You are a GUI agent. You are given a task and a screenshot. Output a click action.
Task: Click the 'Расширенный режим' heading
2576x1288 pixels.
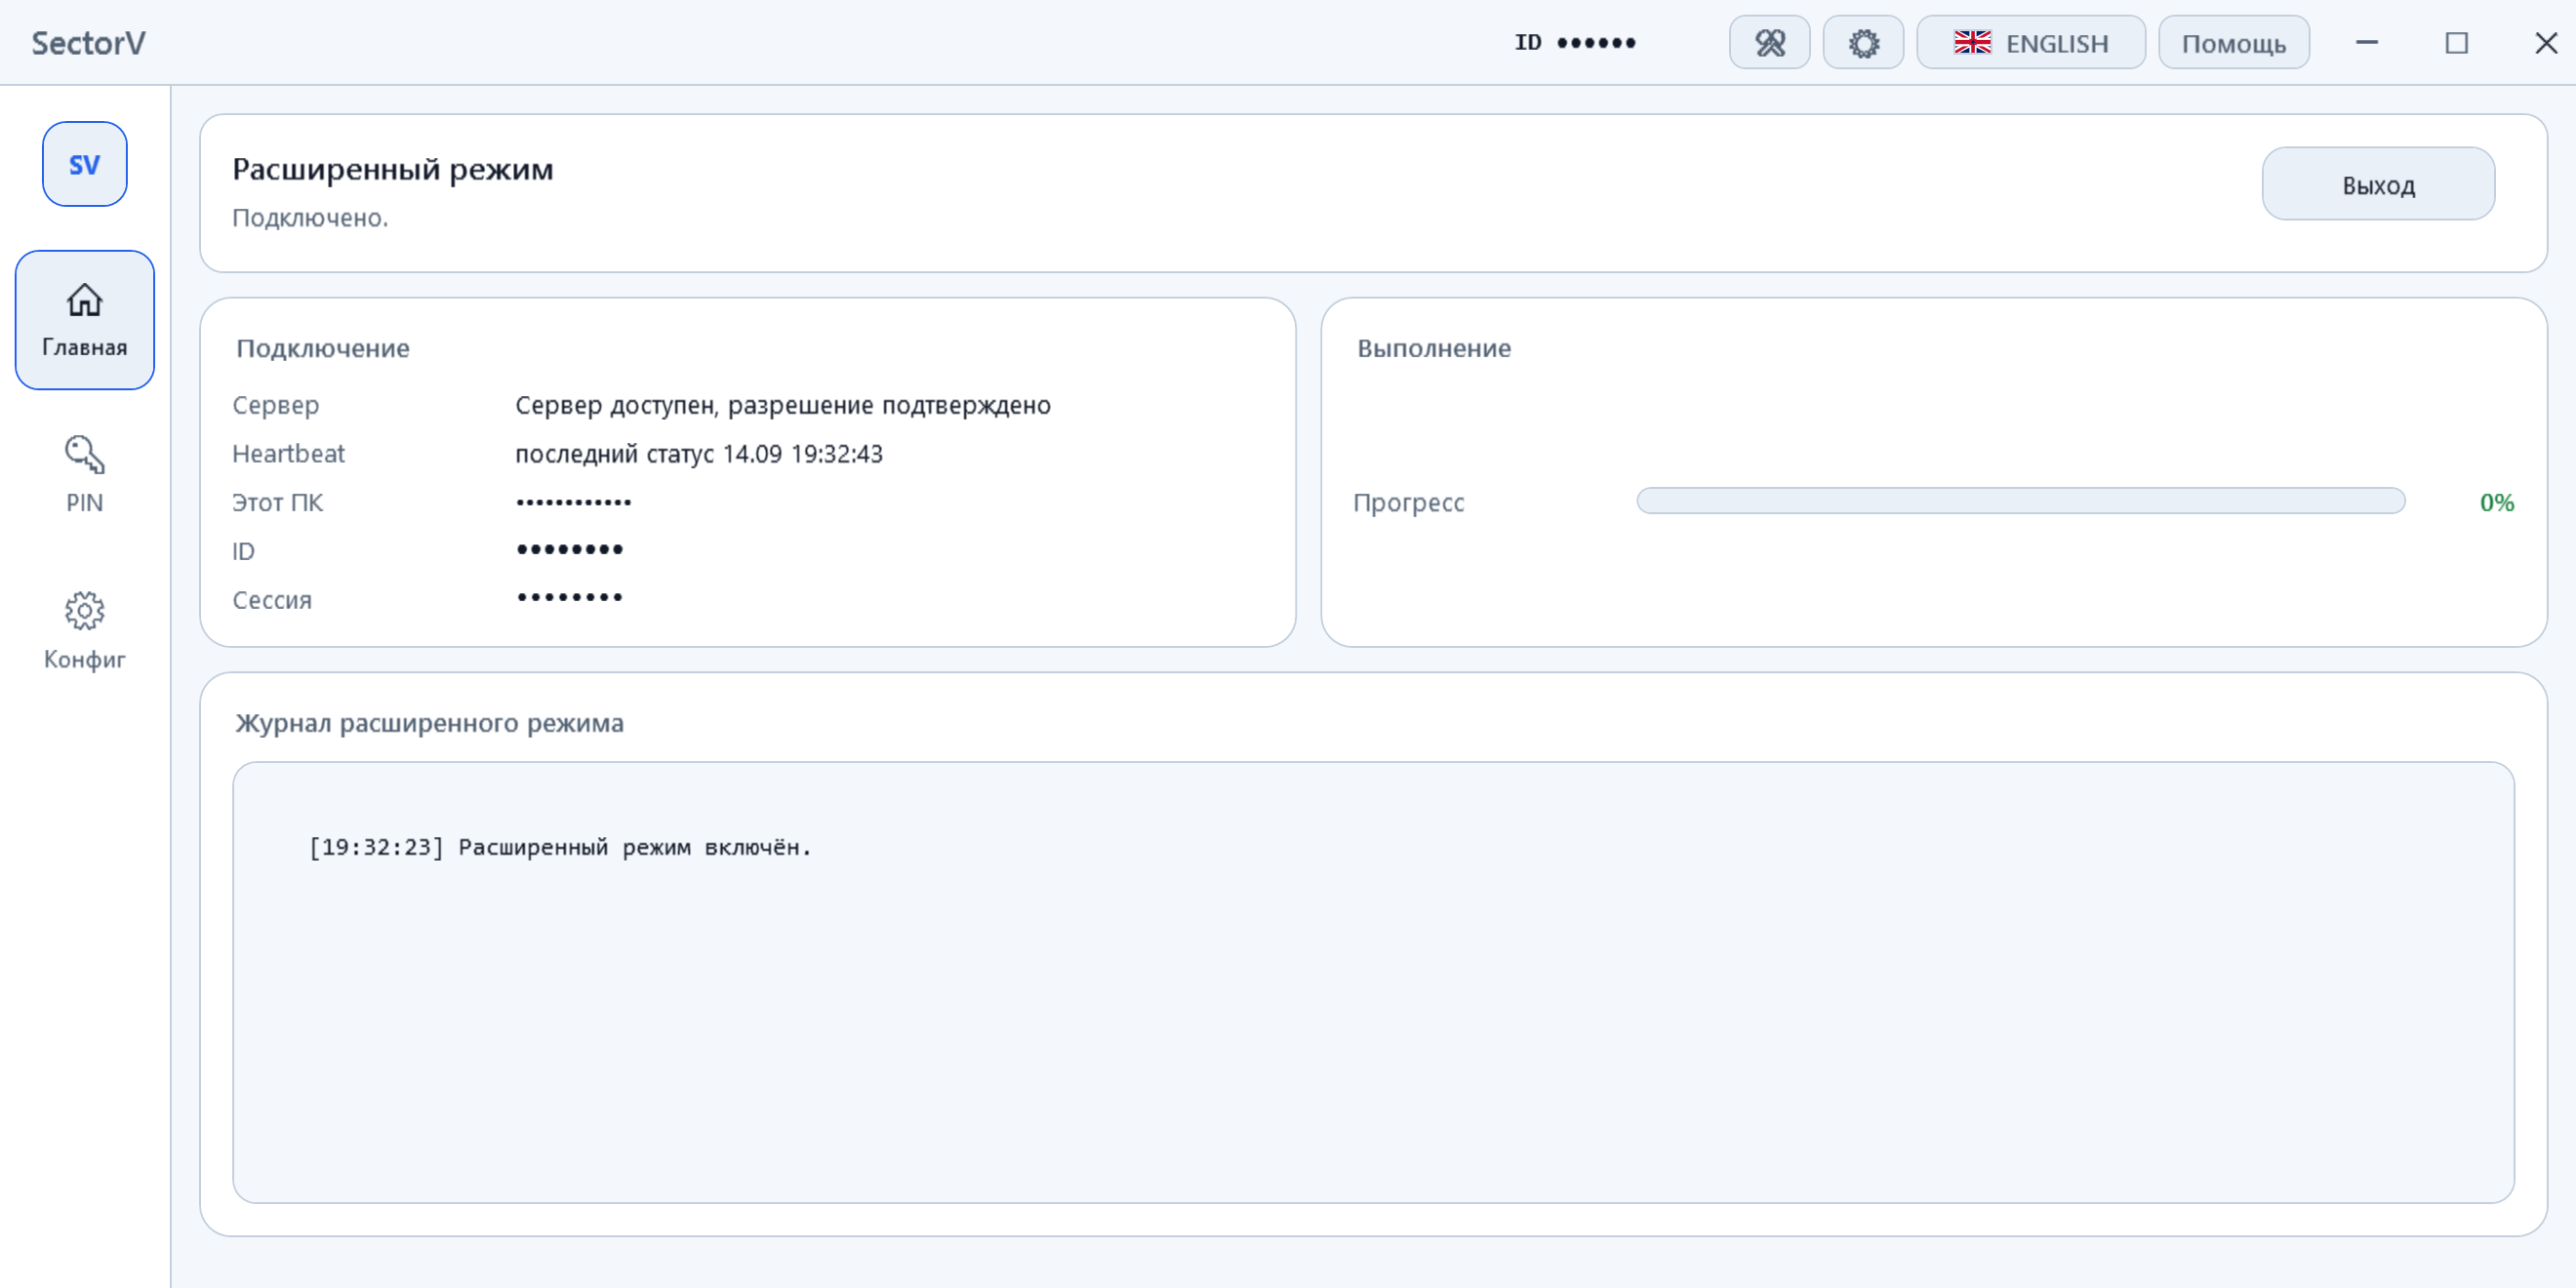393,169
